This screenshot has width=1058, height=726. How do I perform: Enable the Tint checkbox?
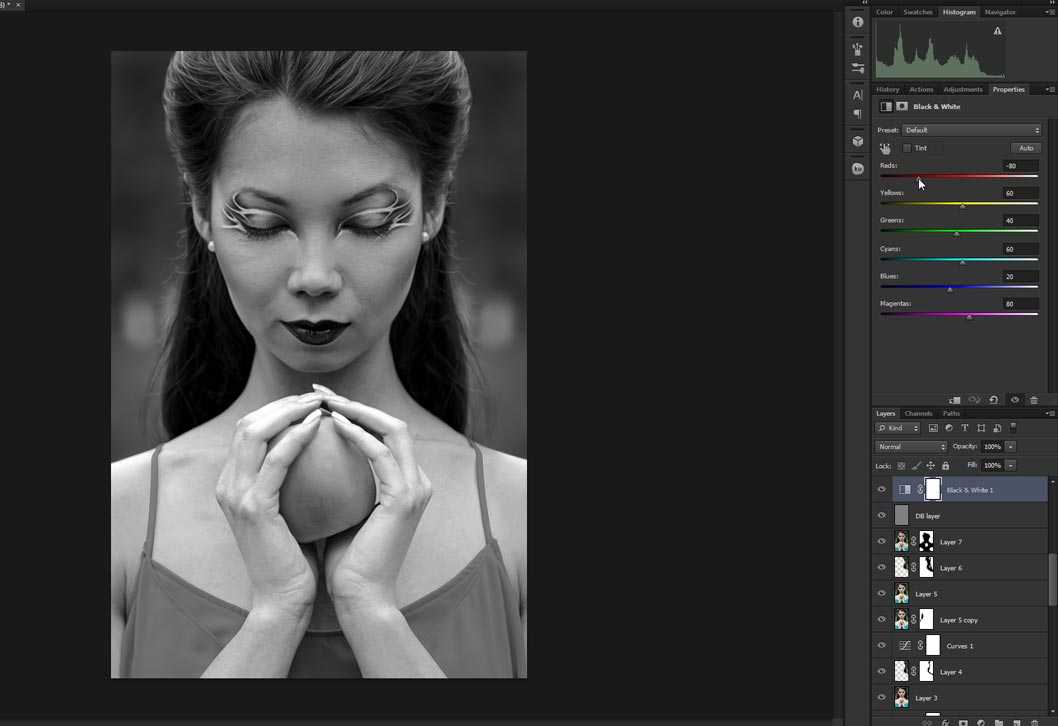tap(907, 148)
